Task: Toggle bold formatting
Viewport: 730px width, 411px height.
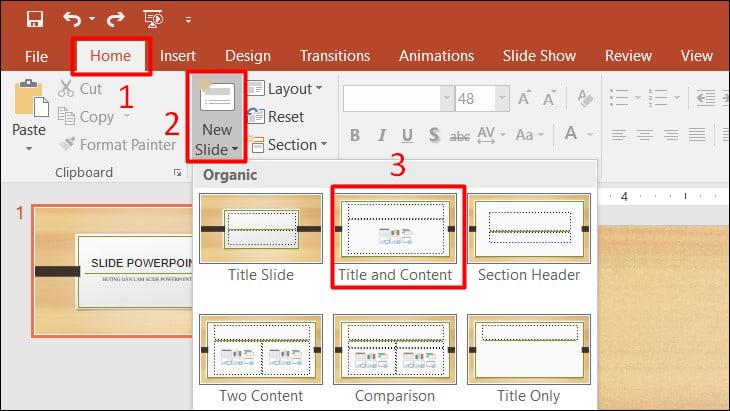Action: pyautogui.click(x=355, y=135)
